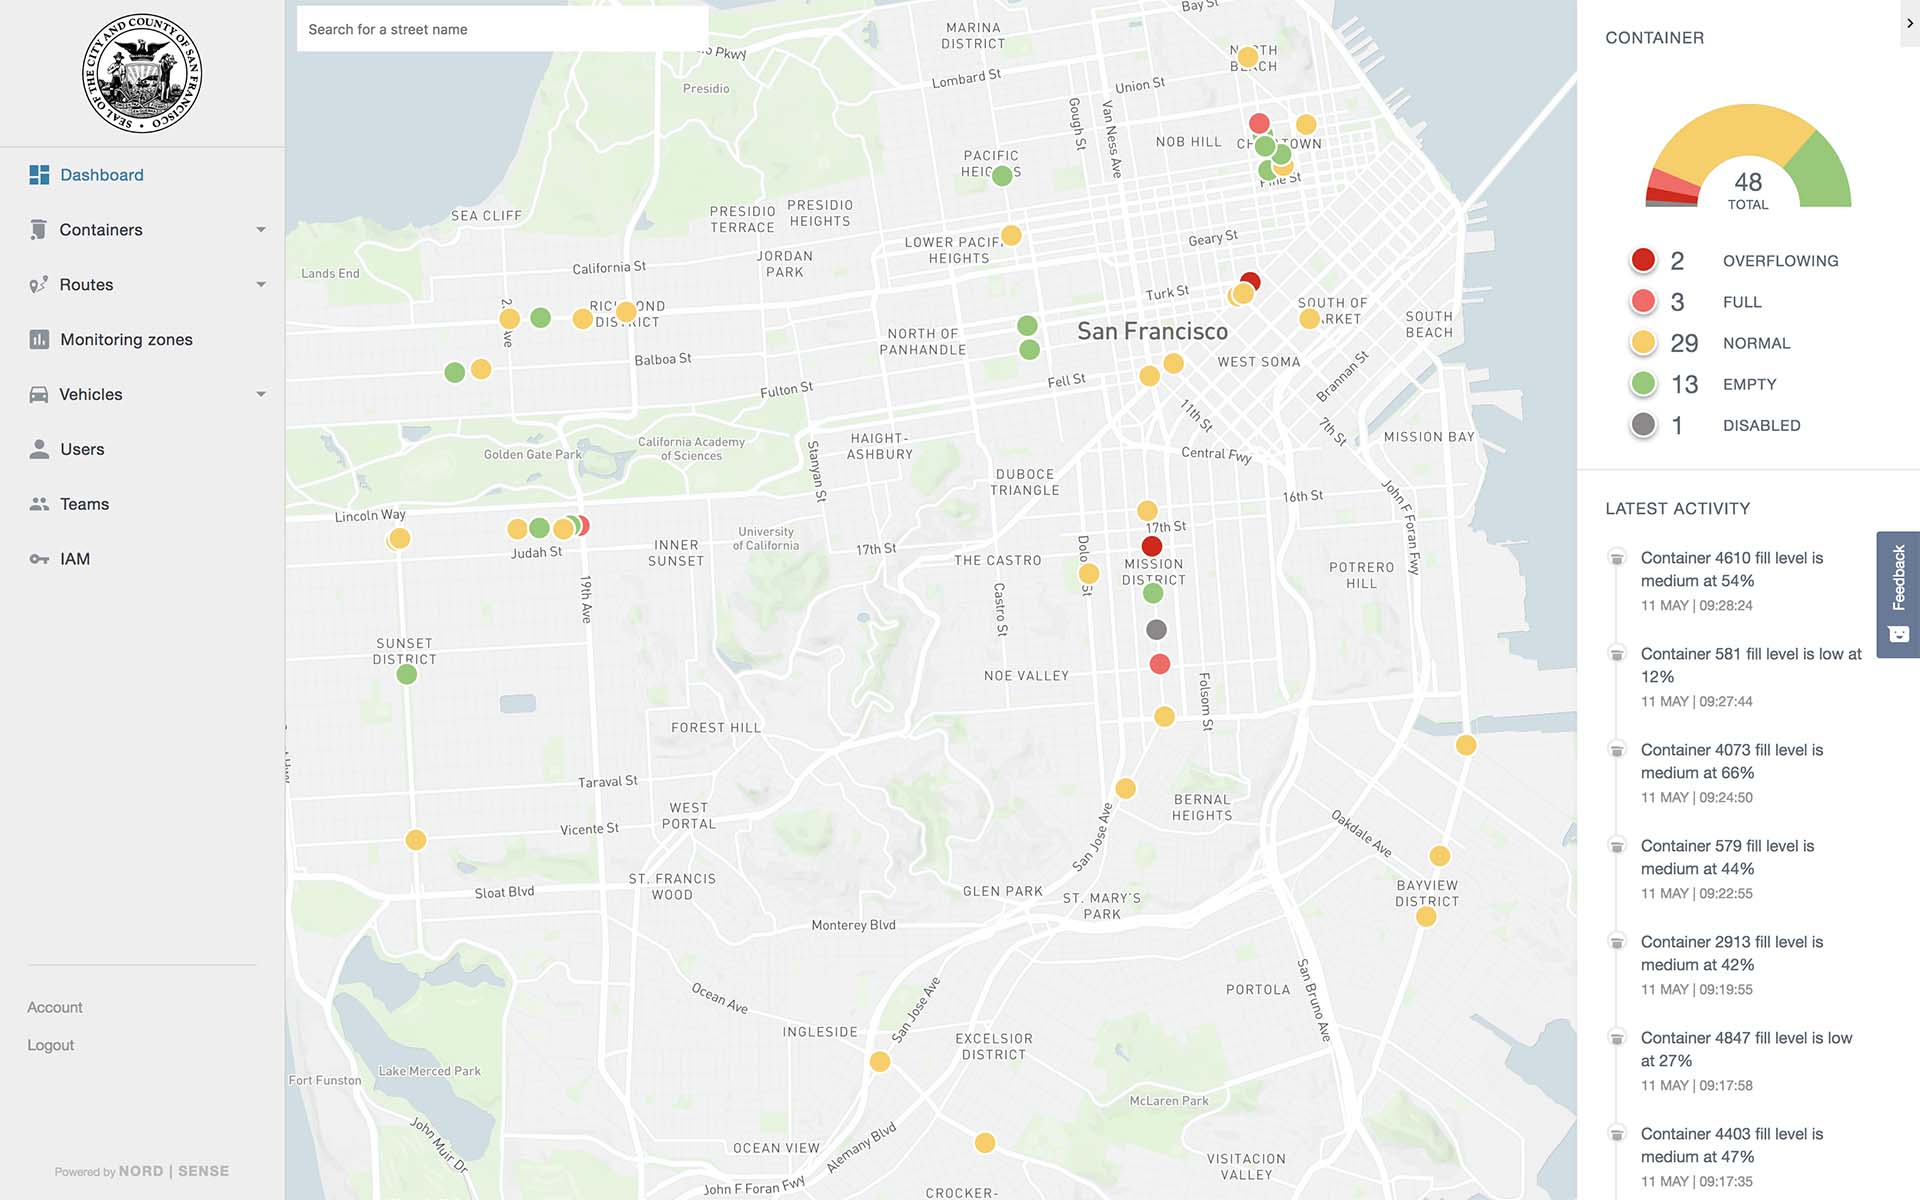The width and height of the screenshot is (1920, 1200).
Task: Click the Teams group icon
Action: (39, 504)
